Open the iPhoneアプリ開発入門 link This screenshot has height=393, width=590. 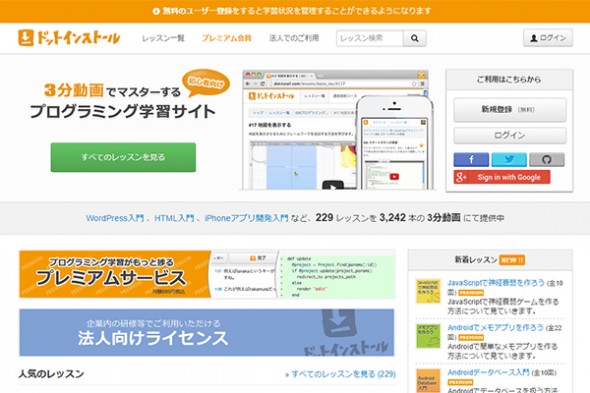pos(246,218)
